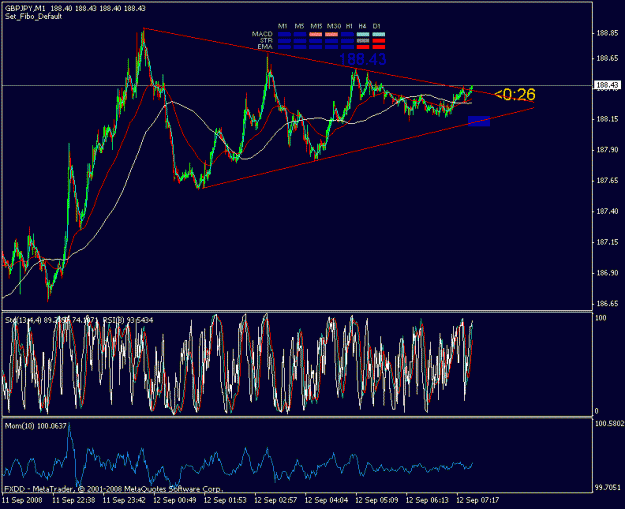This screenshot has width=625, height=509.
Task: Click the 12 Sep 06:13 time axis label
Action: (x=427, y=500)
